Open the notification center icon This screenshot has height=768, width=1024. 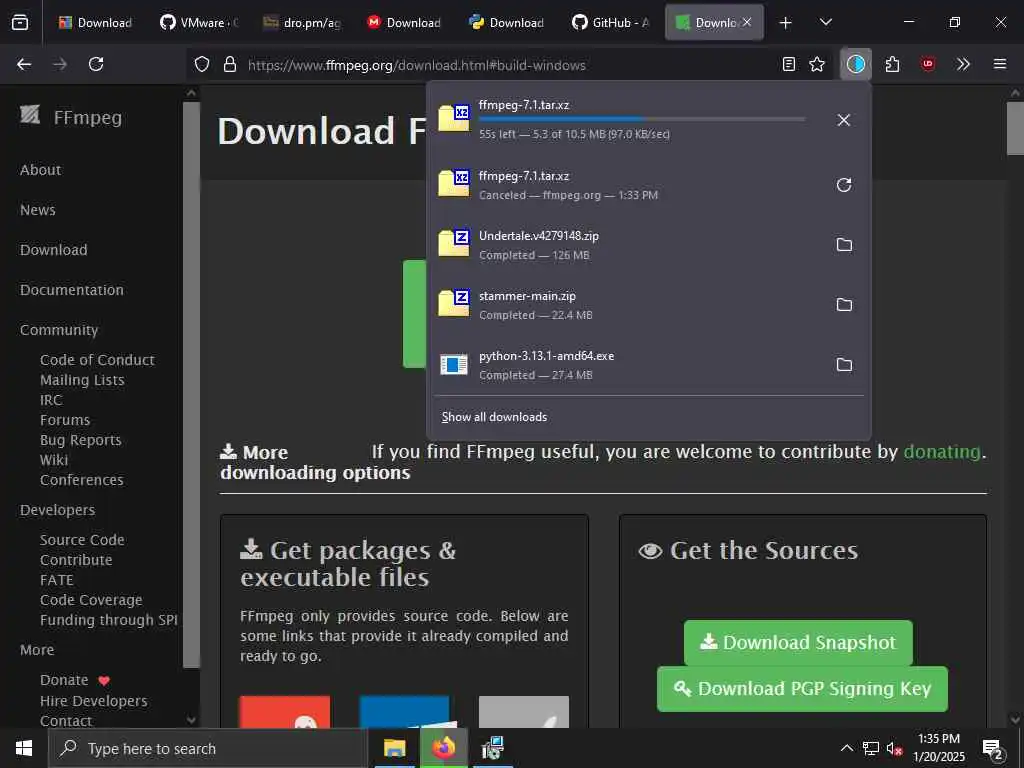(993, 749)
